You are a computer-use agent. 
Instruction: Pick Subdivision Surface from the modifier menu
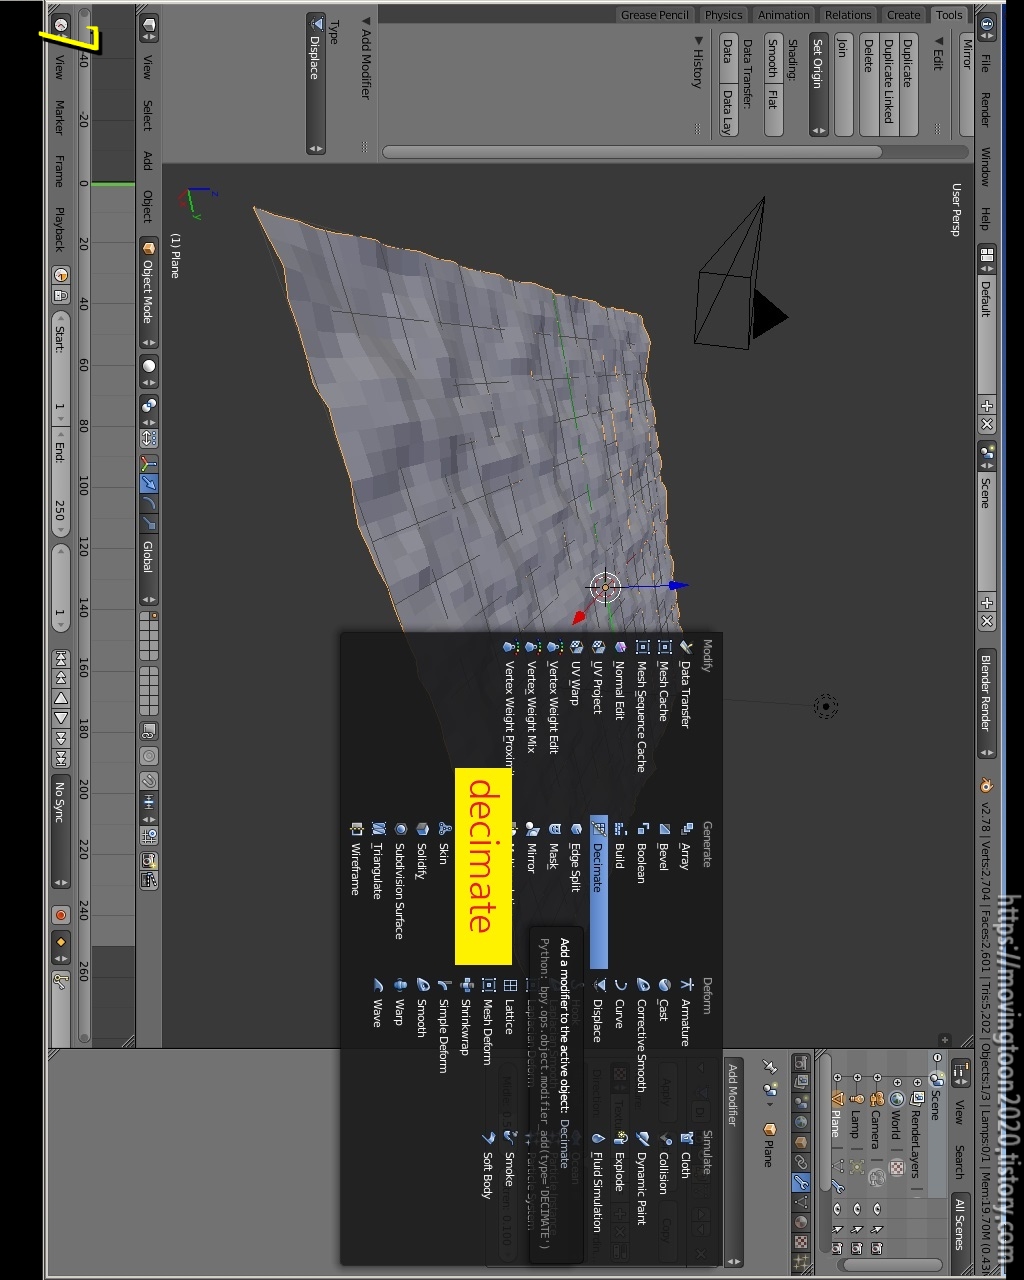click(x=400, y=880)
